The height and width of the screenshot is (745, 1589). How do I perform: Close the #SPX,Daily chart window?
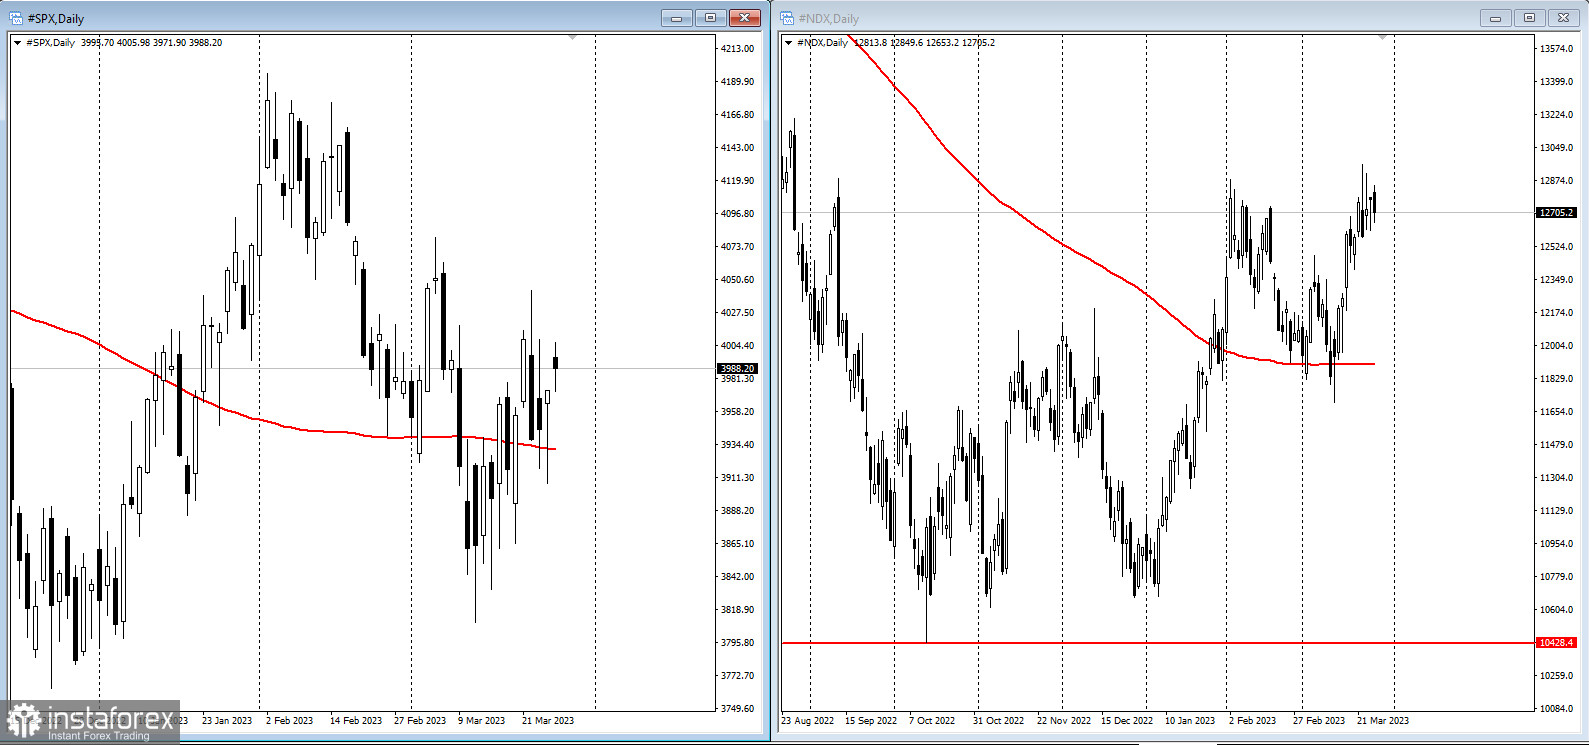(x=745, y=18)
